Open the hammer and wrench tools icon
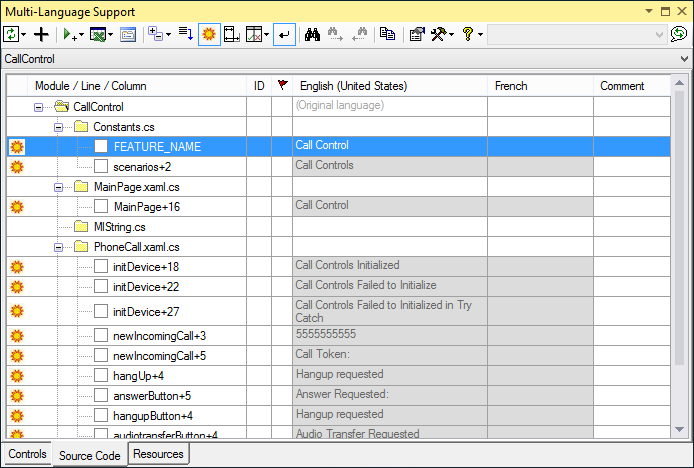The height and width of the screenshot is (468, 694). [440, 34]
